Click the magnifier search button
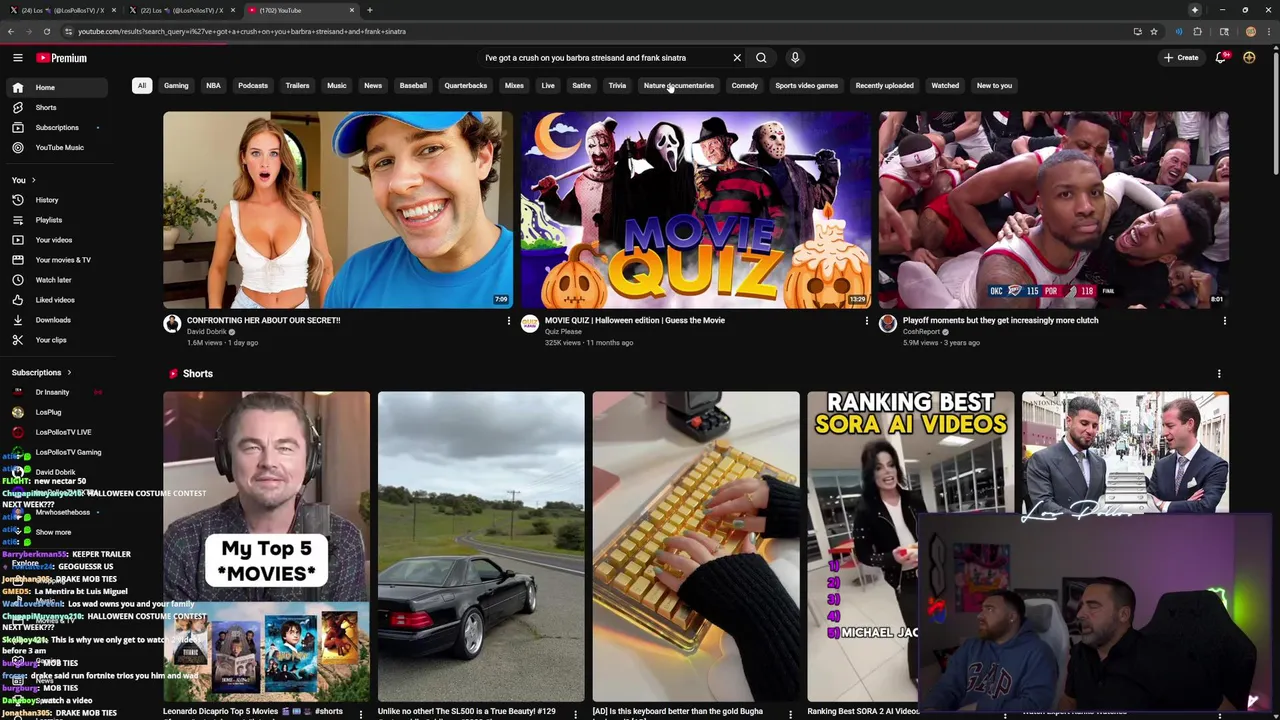1280x720 pixels. click(761, 58)
